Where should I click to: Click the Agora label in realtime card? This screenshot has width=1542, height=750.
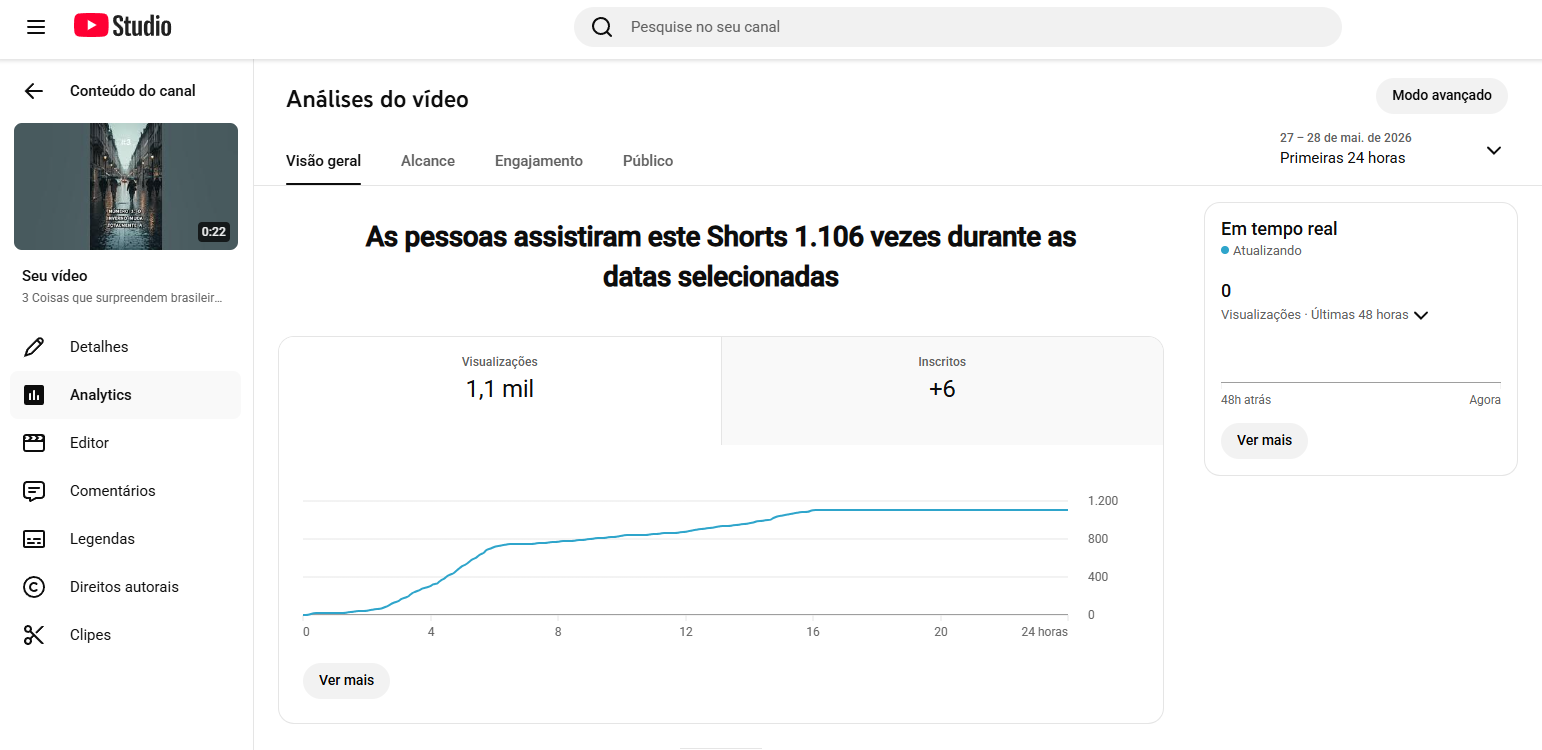pos(1485,400)
